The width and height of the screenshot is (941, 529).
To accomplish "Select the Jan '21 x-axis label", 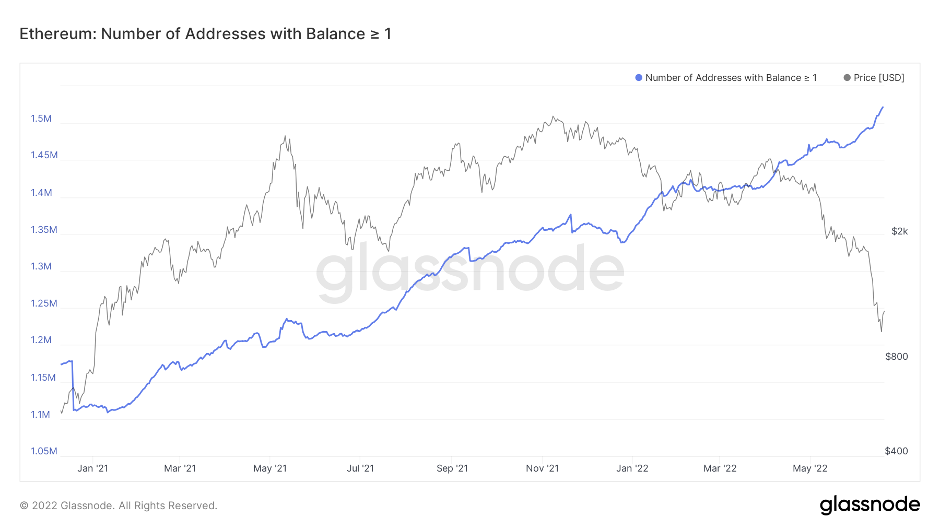I will [x=92, y=467].
